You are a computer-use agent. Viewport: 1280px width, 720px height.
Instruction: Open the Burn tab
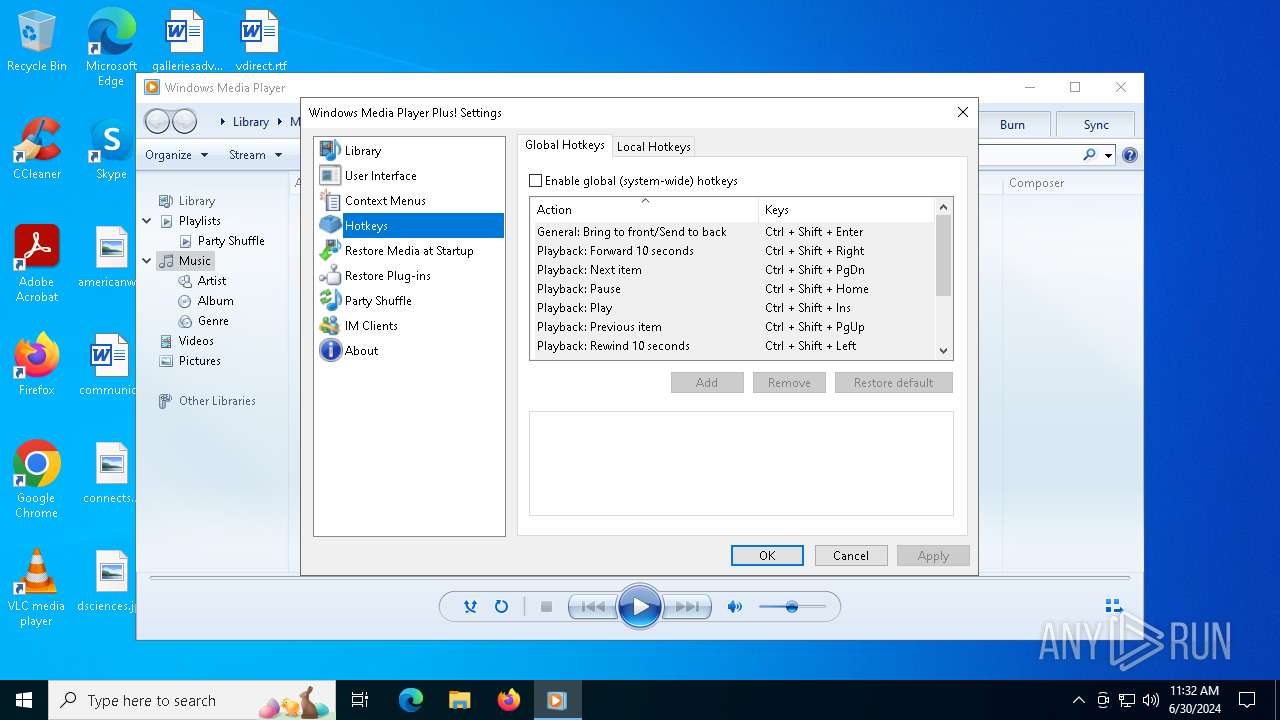pos(1012,125)
